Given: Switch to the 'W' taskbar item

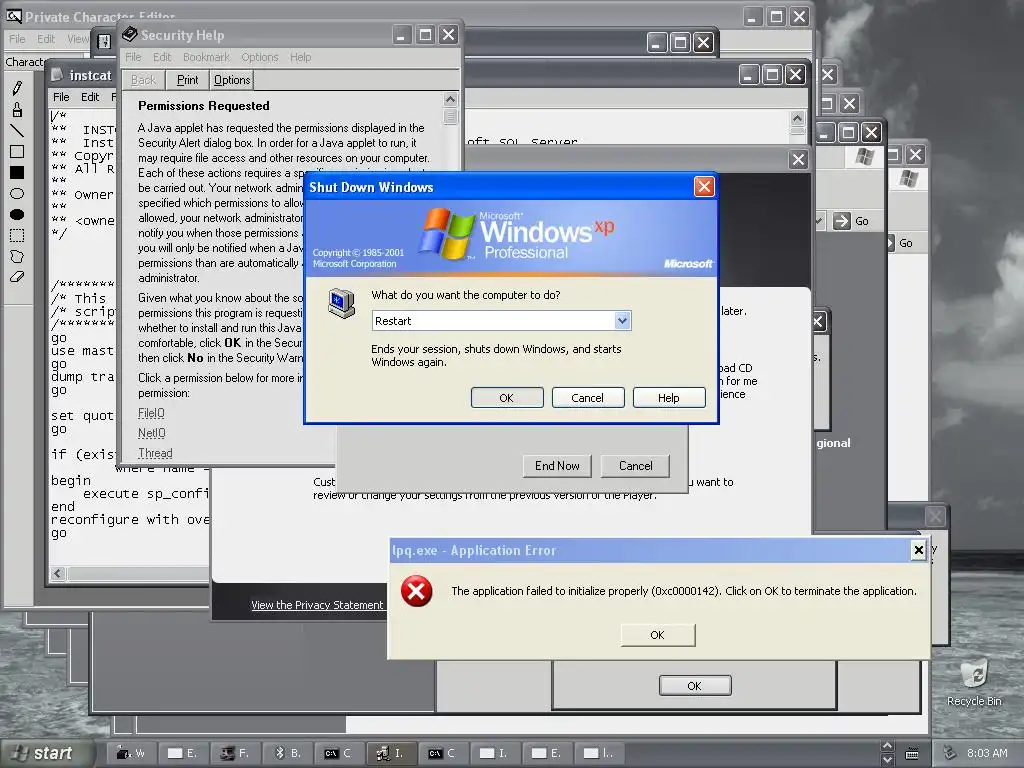Looking at the screenshot, I should tap(131, 753).
